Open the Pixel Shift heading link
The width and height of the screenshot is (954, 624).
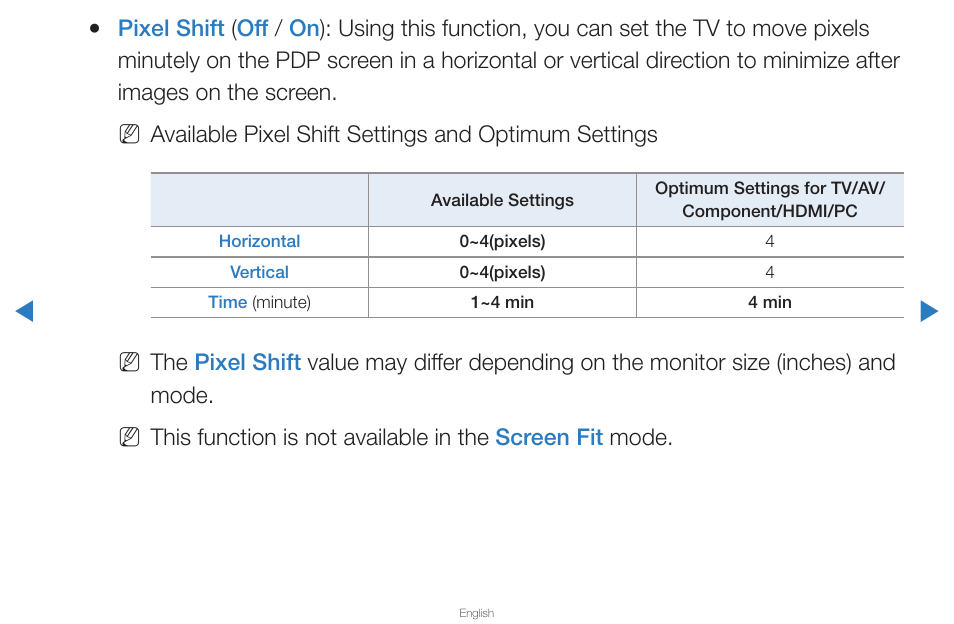click(x=171, y=29)
